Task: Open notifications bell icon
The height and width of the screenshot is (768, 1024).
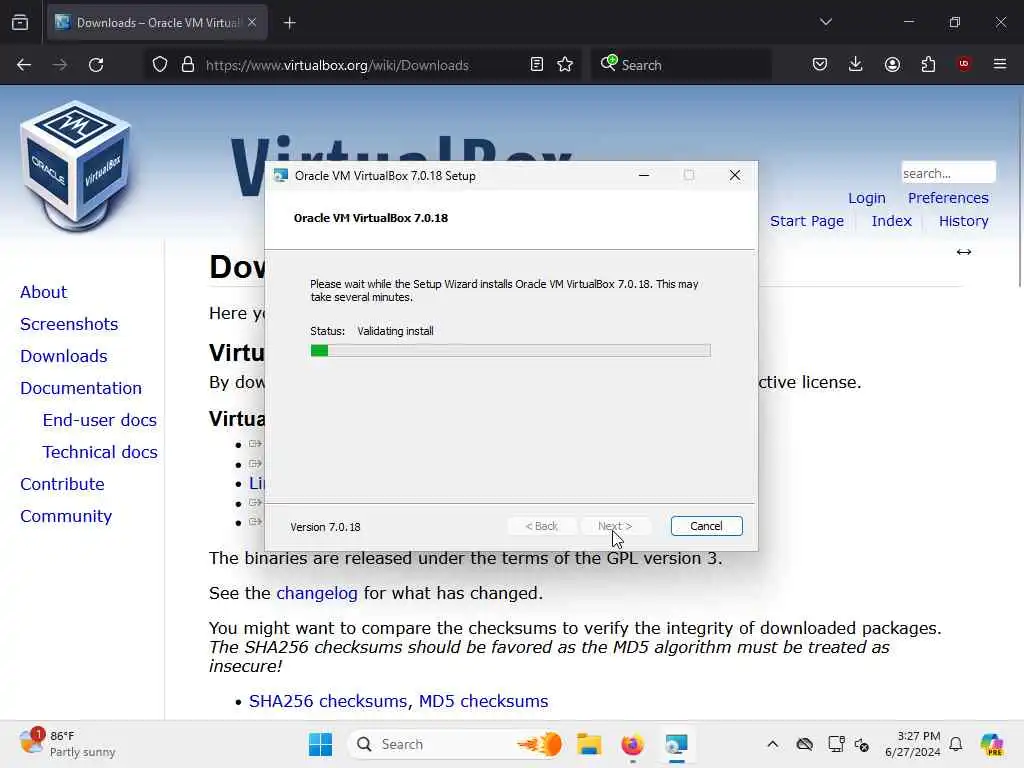Action: point(955,744)
